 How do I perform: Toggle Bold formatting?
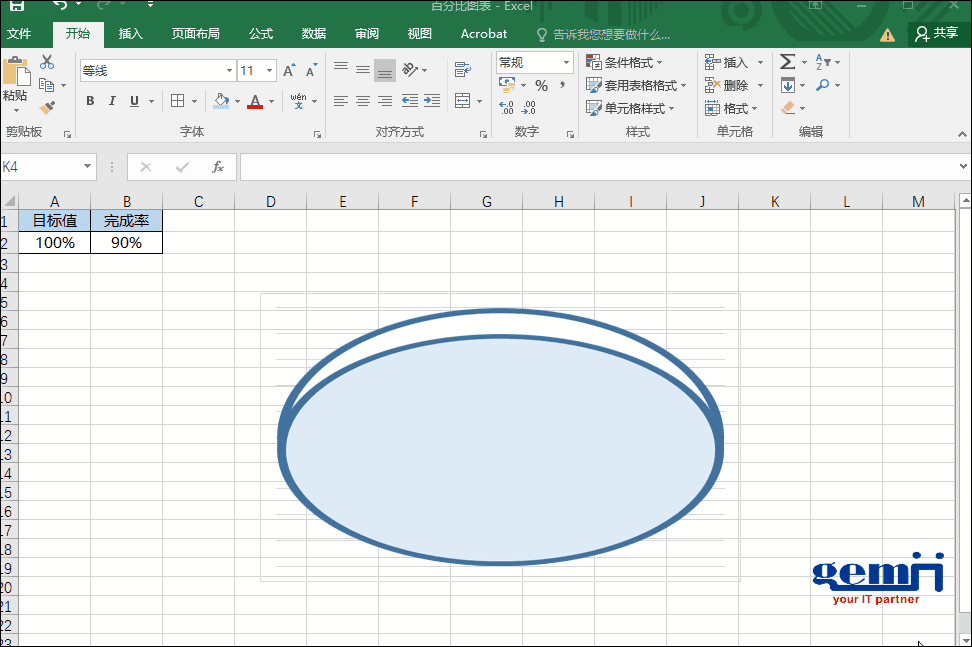click(91, 101)
